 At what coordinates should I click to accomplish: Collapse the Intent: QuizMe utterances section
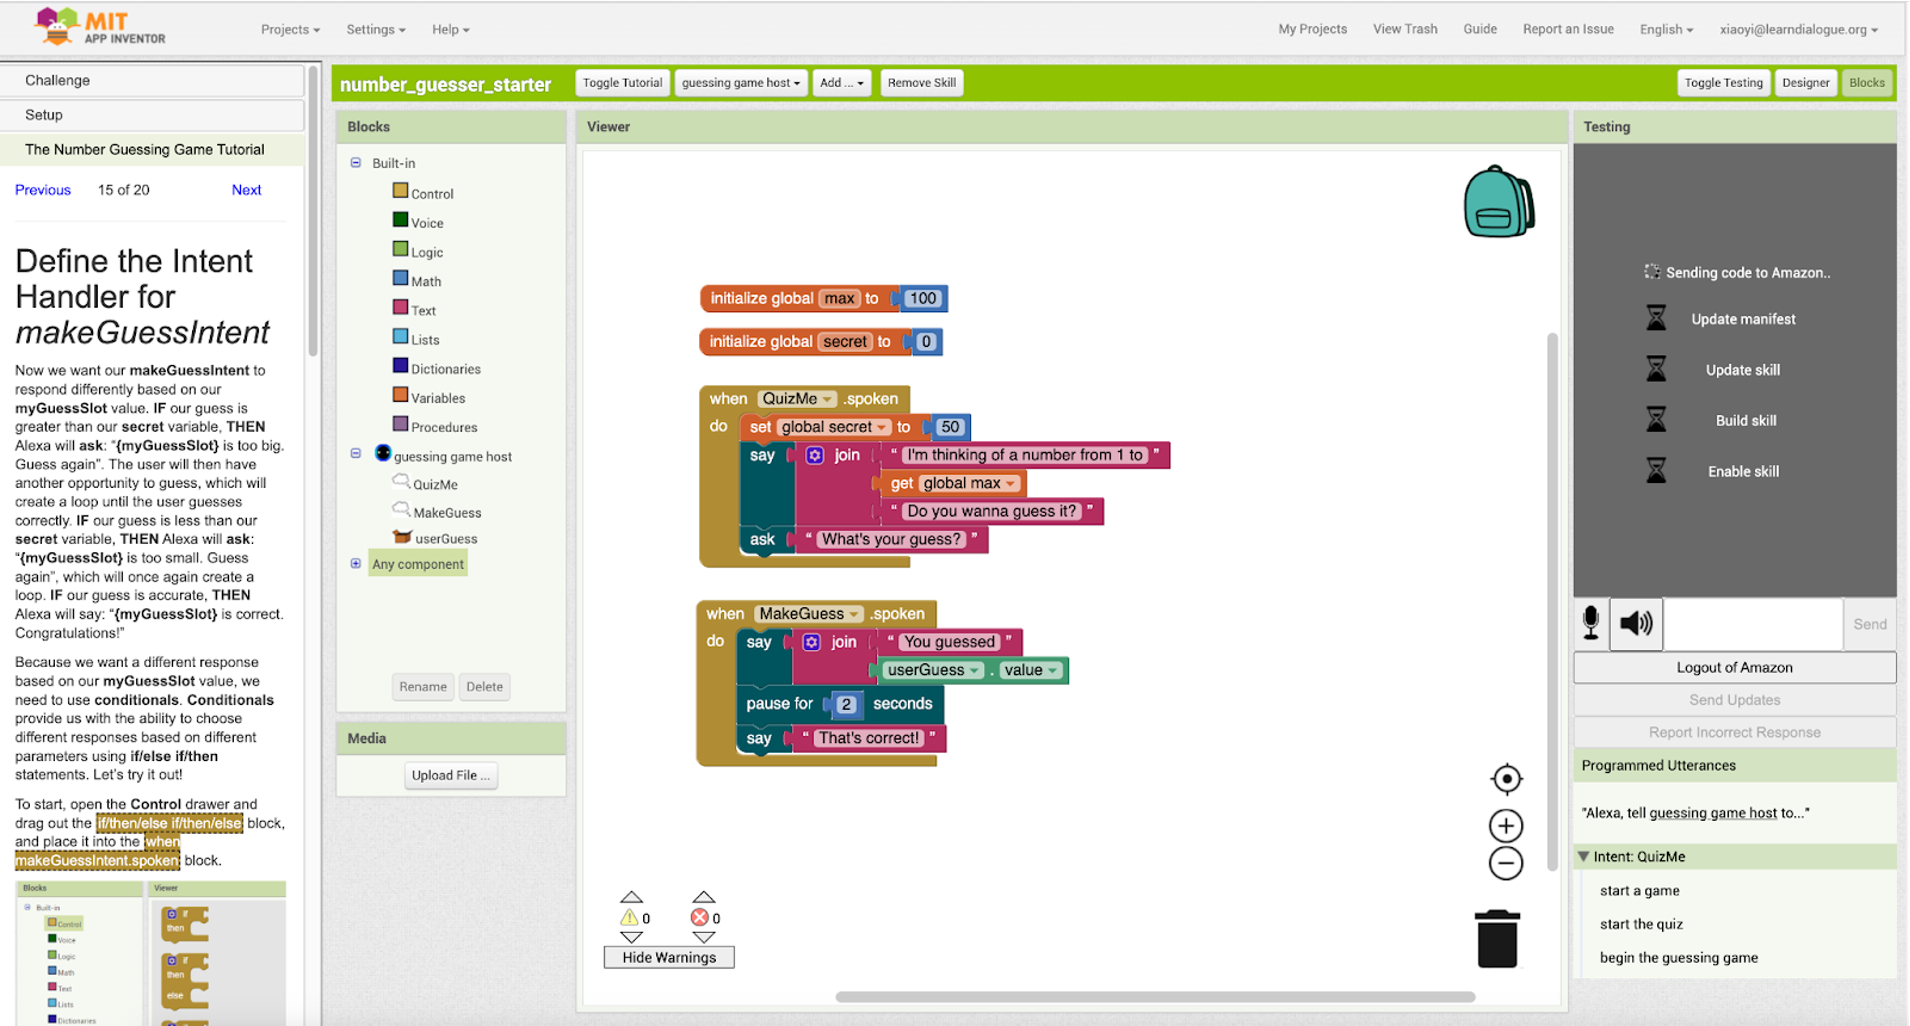click(1584, 856)
